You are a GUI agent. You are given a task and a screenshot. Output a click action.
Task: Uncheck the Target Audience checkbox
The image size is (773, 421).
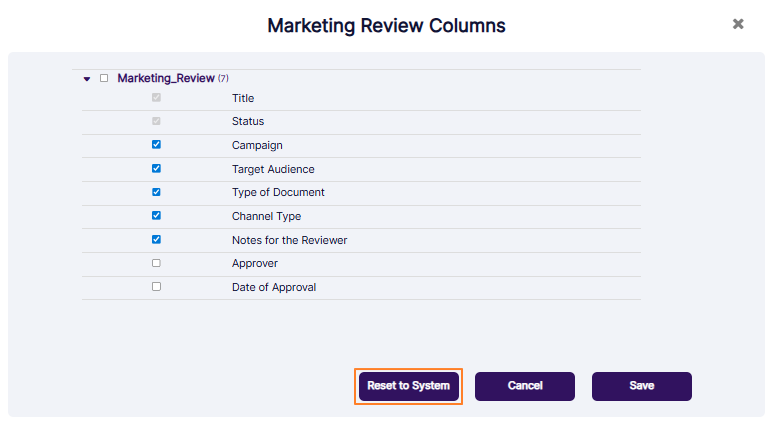[x=156, y=168]
